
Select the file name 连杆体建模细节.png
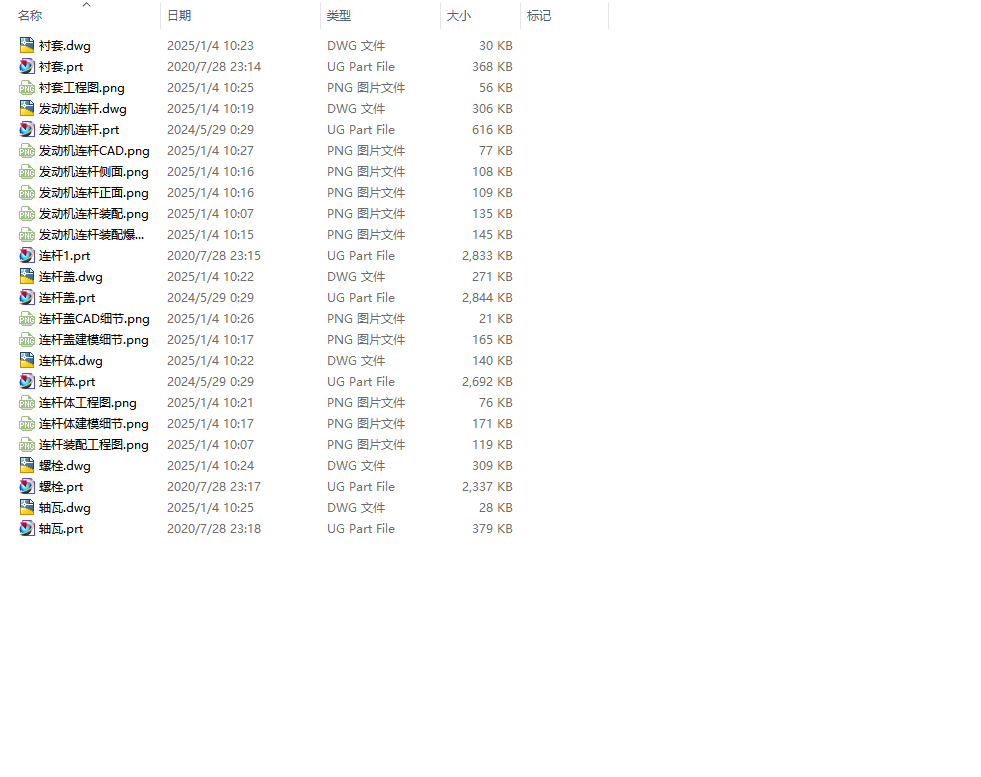point(94,424)
